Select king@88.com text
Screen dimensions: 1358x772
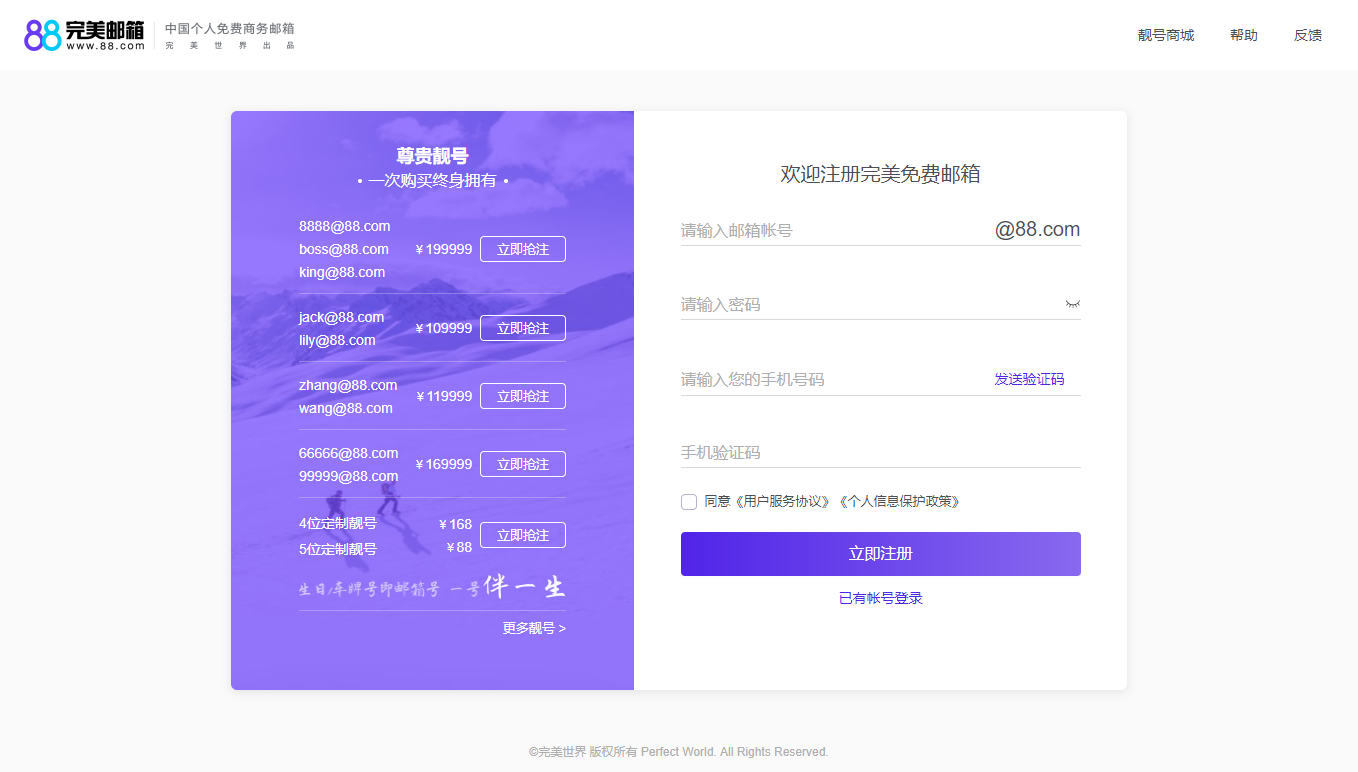[342, 272]
